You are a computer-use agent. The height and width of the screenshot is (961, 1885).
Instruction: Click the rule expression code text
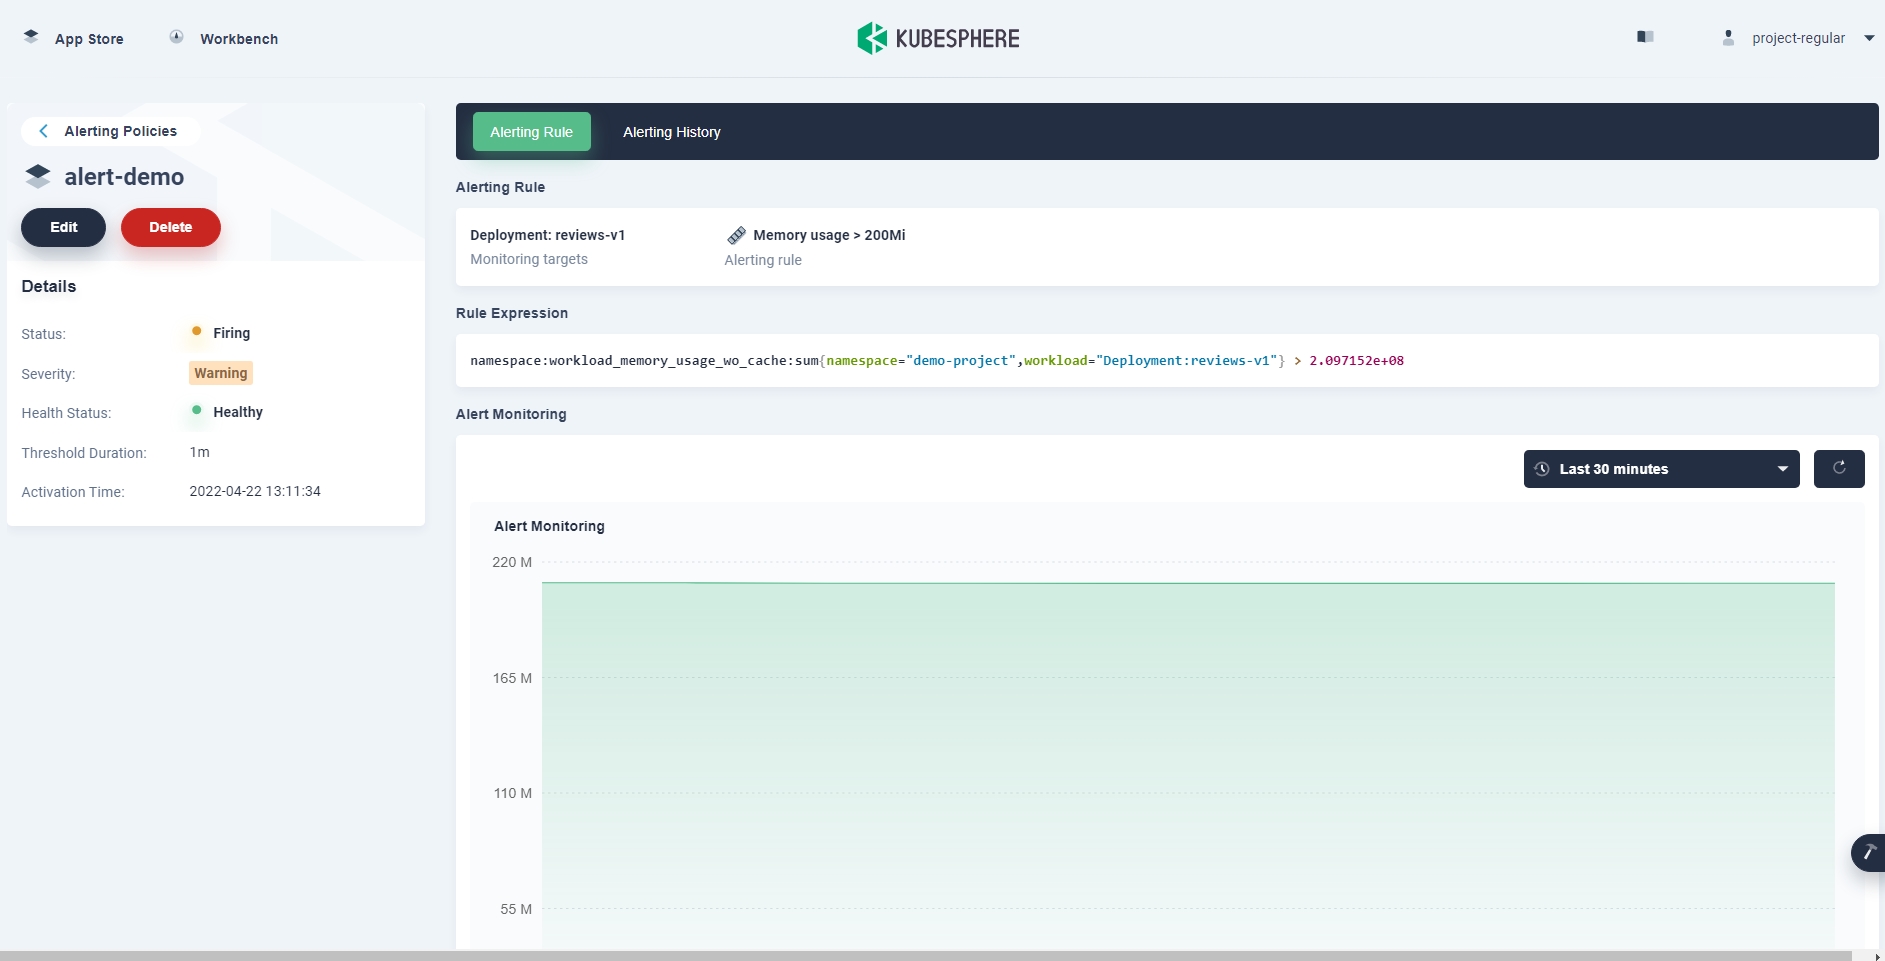pyautogui.click(x=936, y=361)
